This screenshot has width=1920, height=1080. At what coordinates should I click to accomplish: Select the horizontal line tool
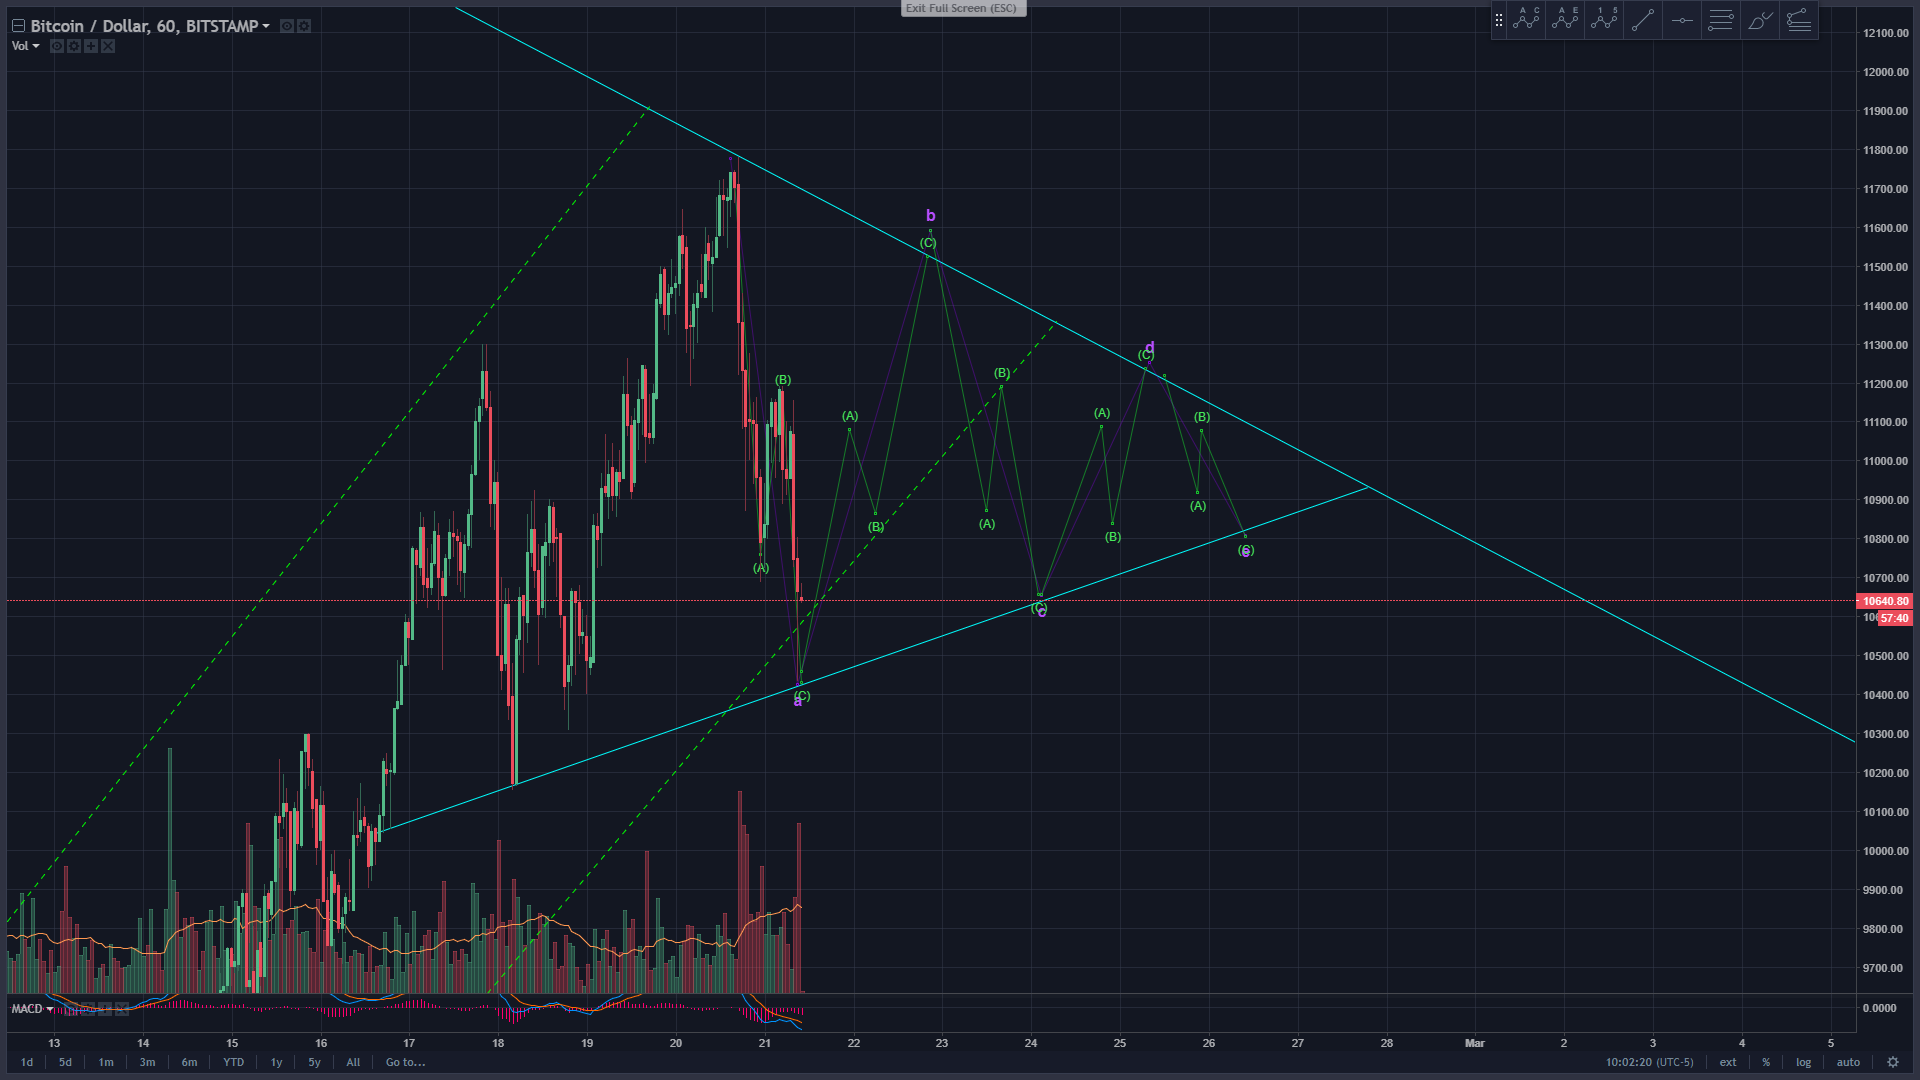click(x=1682, y=19)
